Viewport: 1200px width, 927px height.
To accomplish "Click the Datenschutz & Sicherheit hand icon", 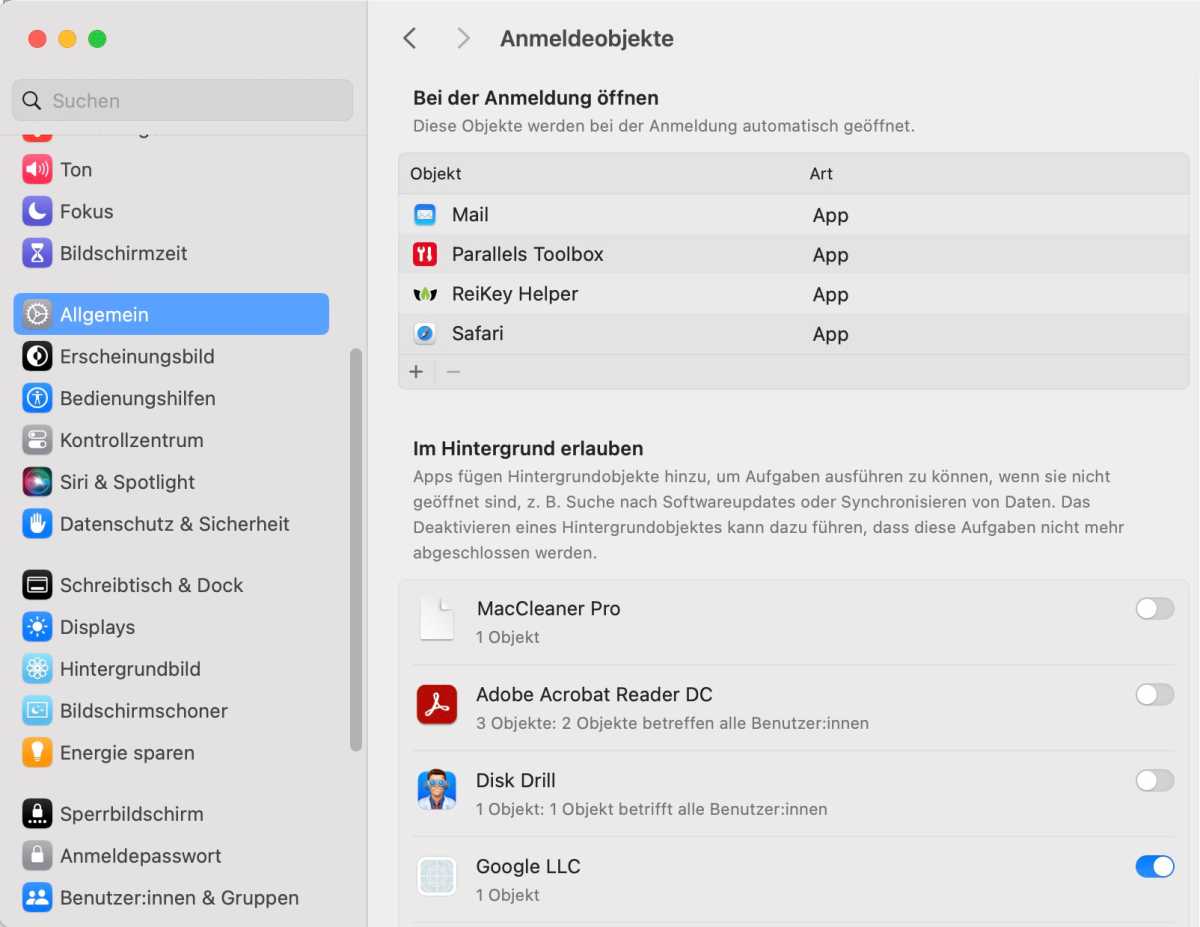I will click(x=37, y=524).
